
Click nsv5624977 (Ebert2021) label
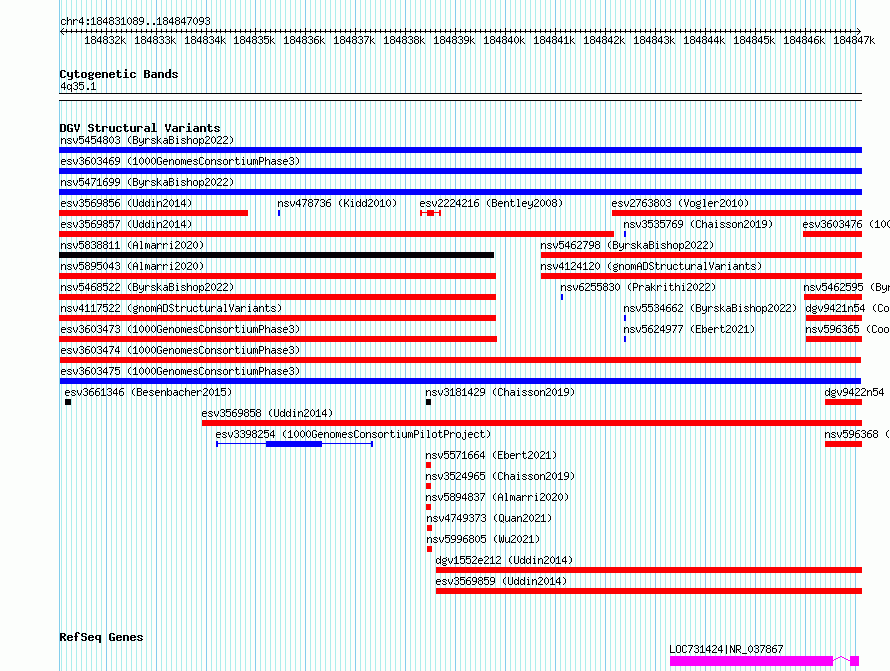tap(689, 329)
